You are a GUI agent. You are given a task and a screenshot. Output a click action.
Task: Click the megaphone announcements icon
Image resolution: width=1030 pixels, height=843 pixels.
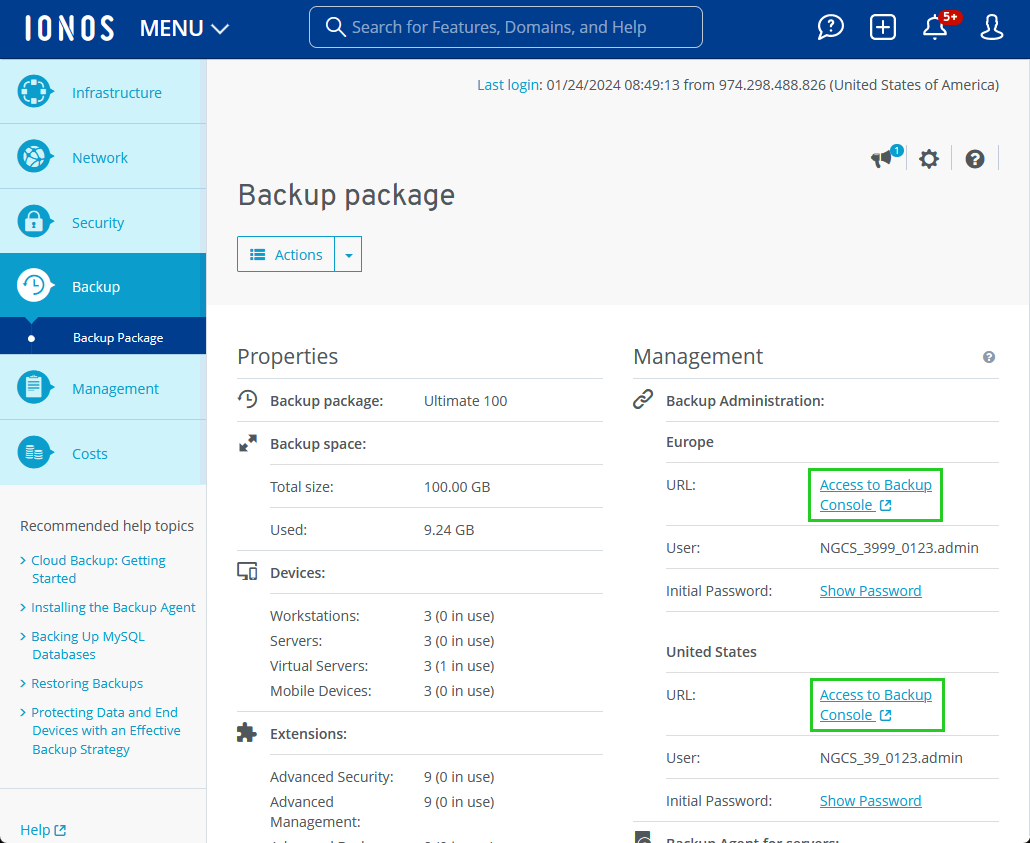click(x=882, y=158)
